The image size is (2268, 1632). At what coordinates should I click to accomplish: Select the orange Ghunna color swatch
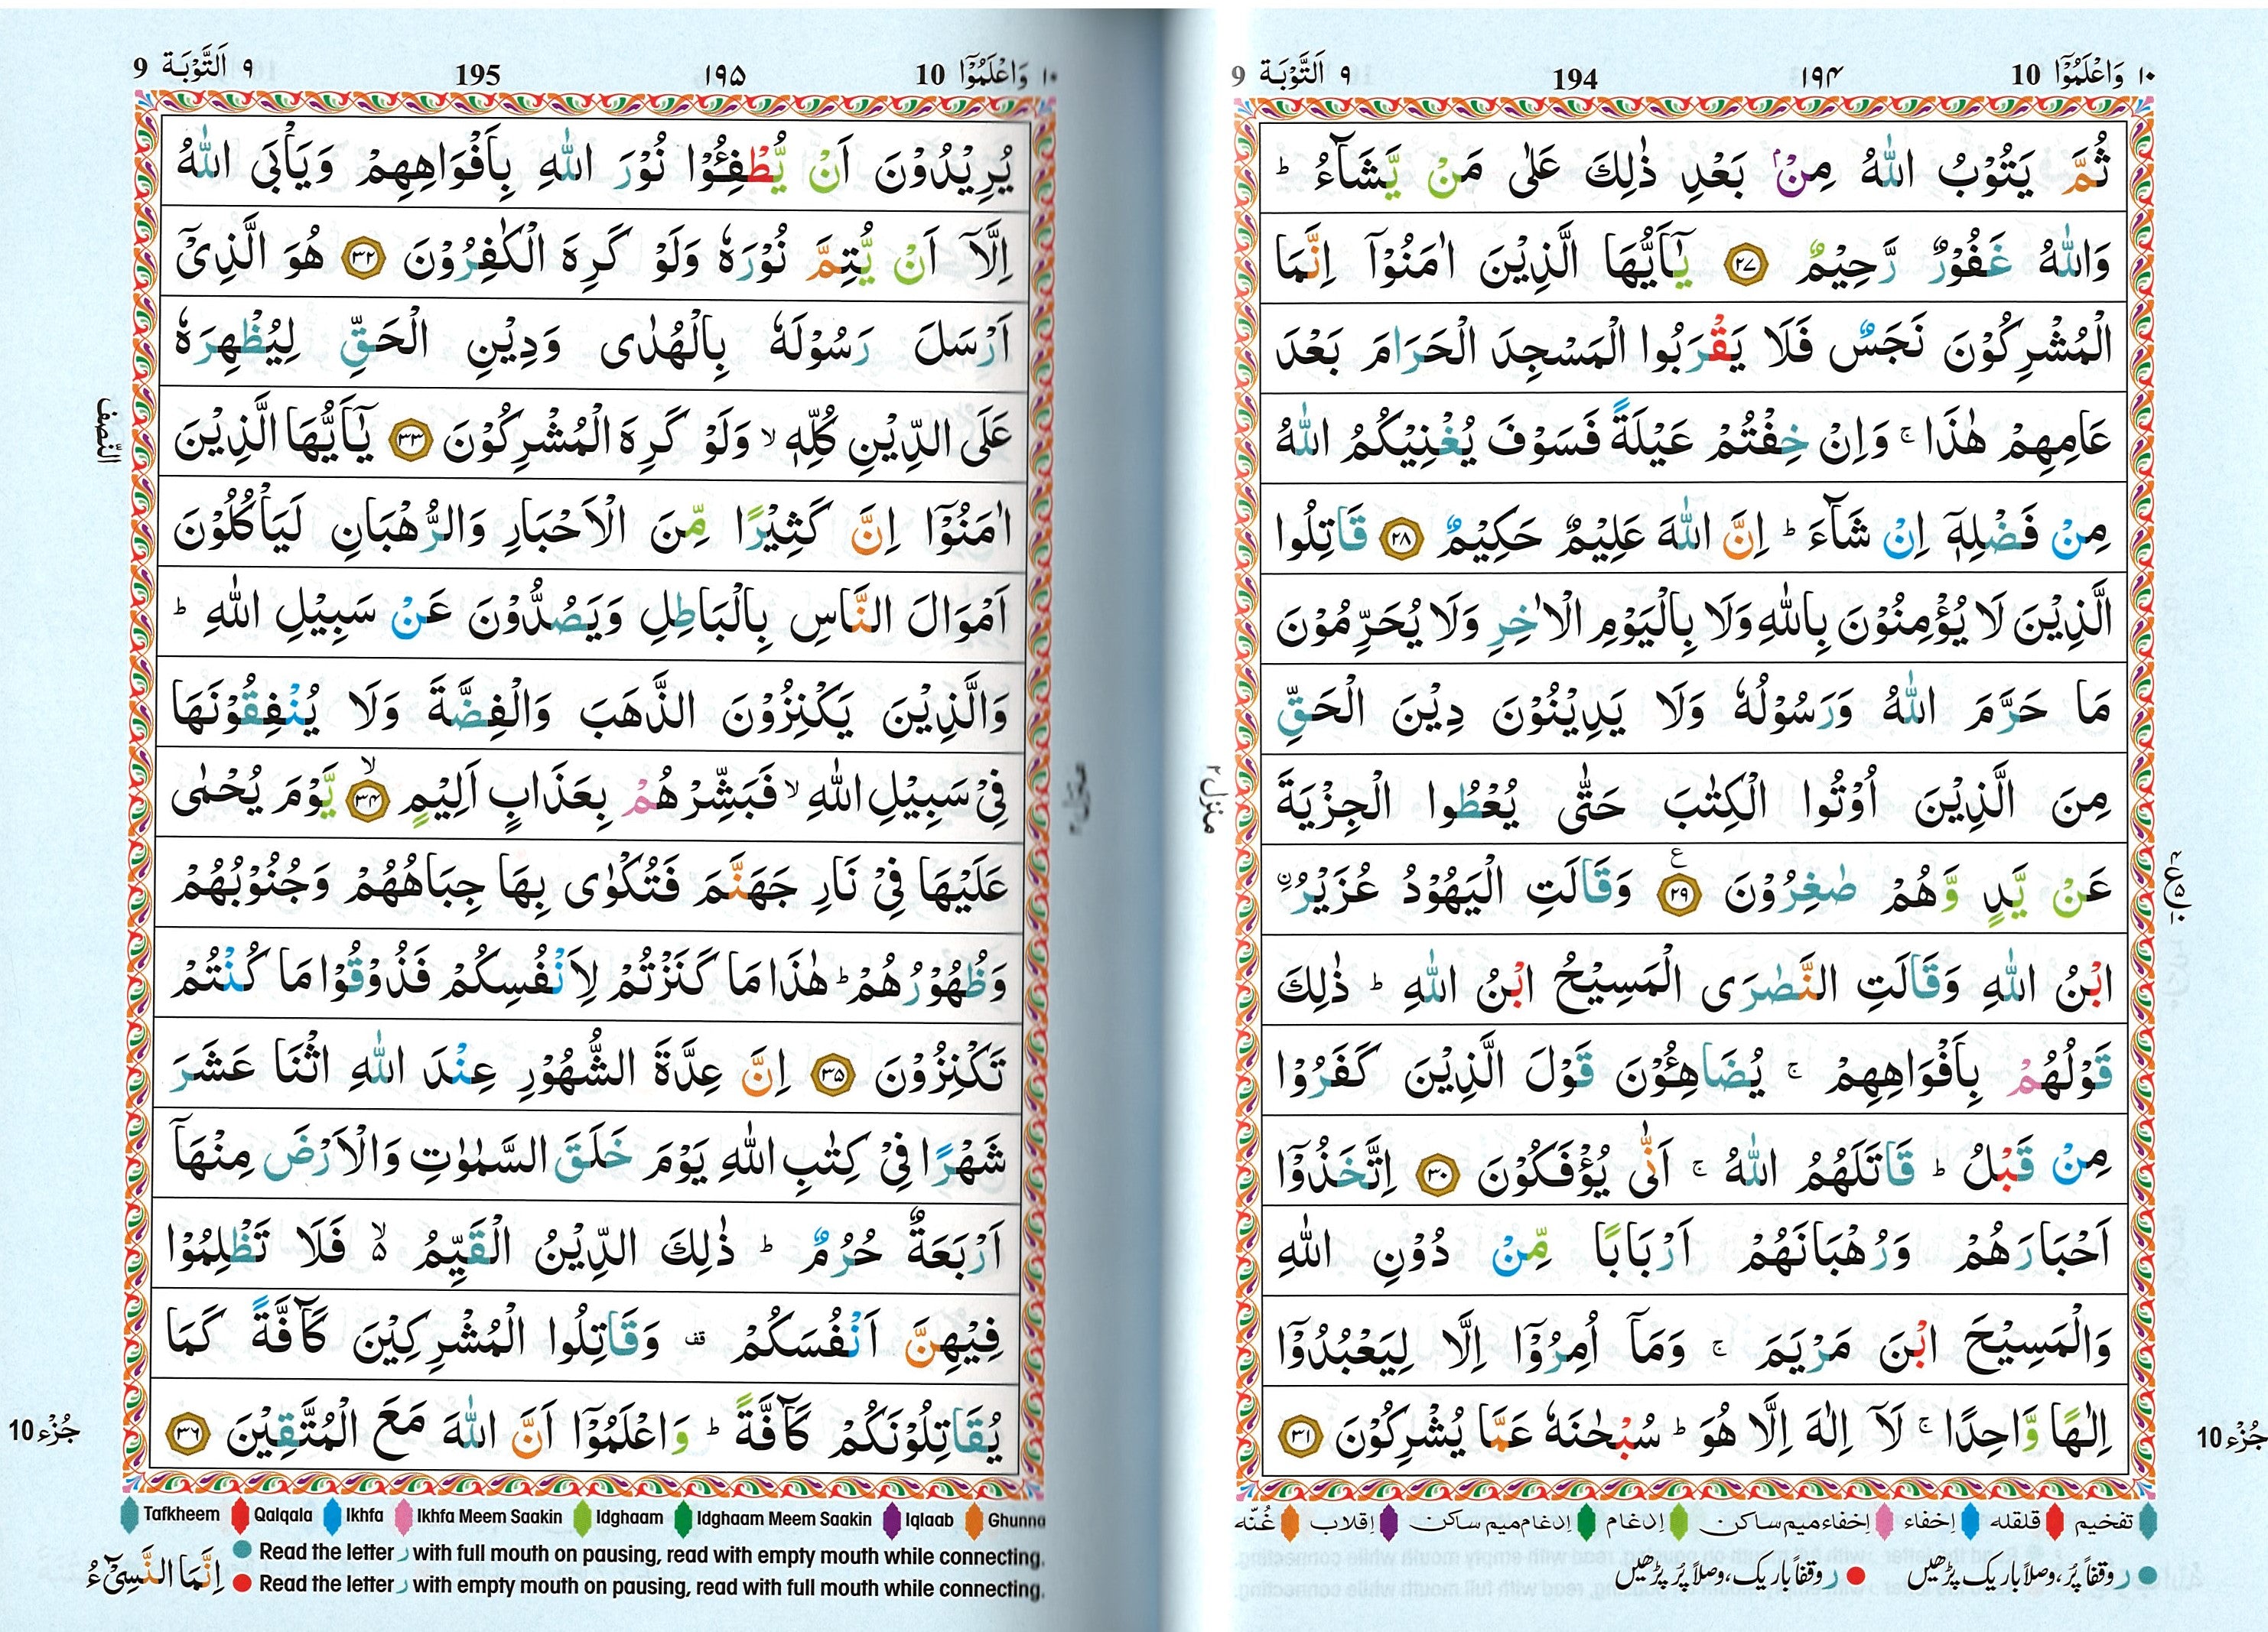coord(974,1520)
